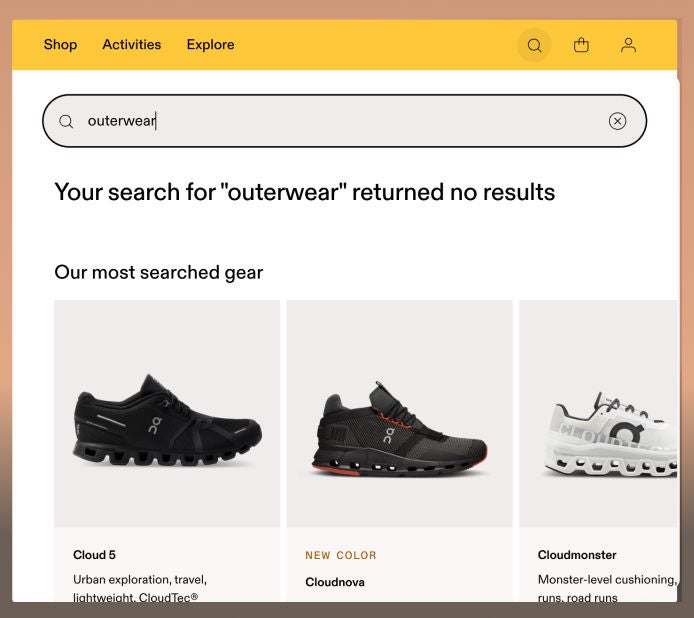Image resolution: width=694 pixels, height=618 pixels.
Task: Focus the search field containing "outerwear"
Action: point(340,121)
